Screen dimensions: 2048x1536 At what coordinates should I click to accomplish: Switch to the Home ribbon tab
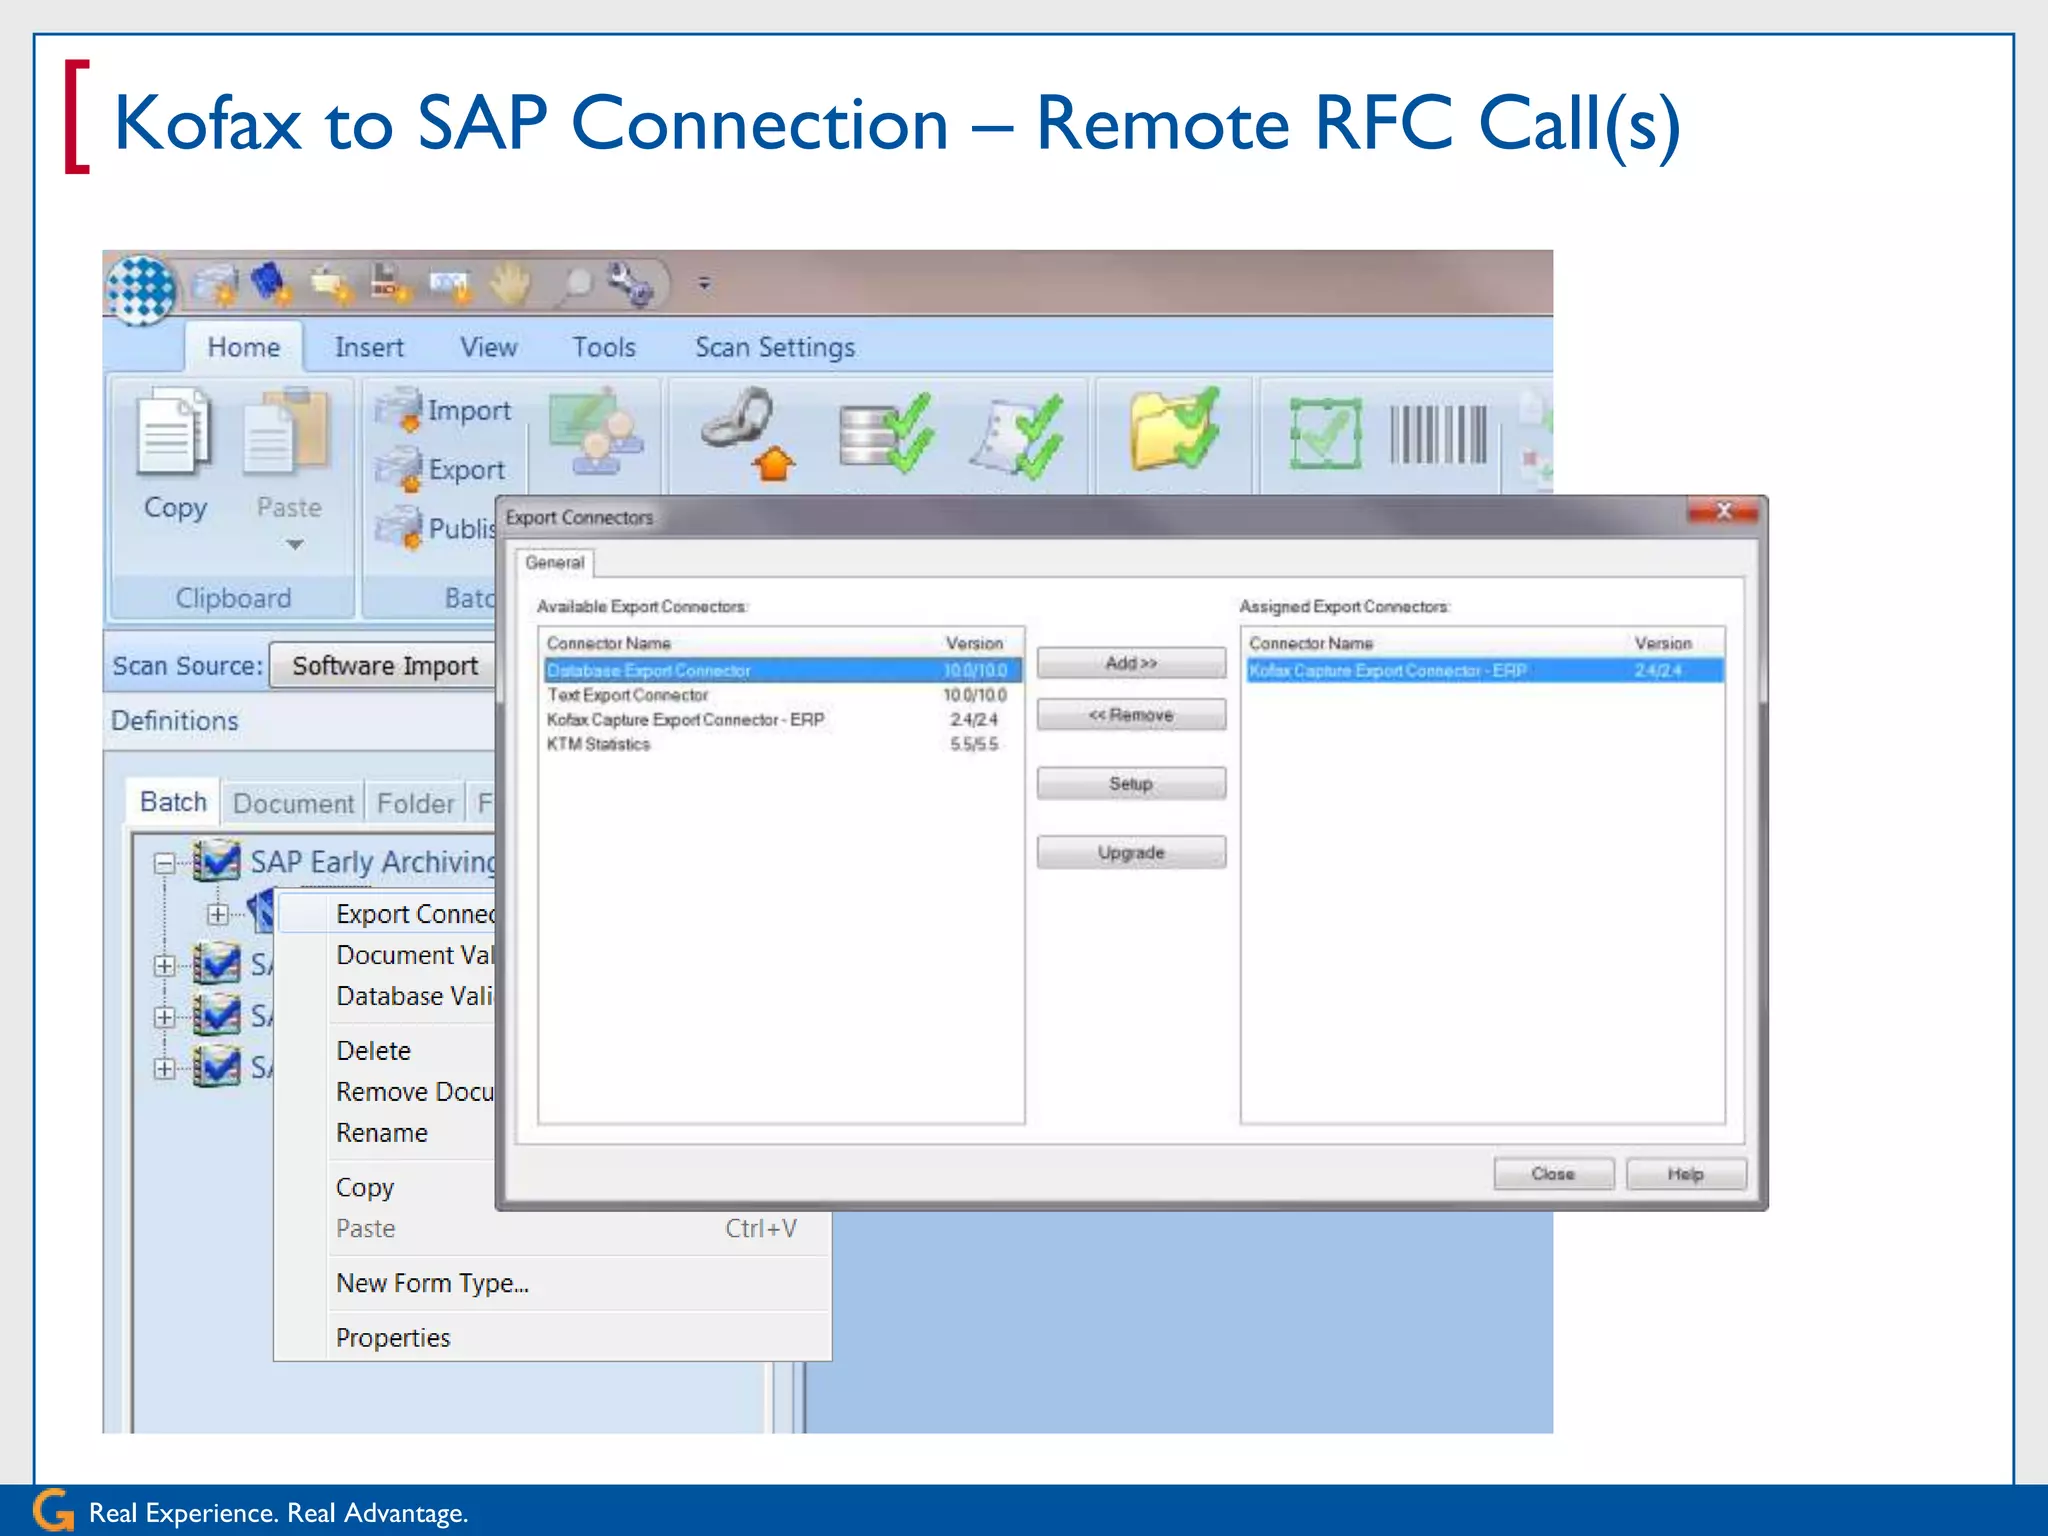[x=244, y=348]
